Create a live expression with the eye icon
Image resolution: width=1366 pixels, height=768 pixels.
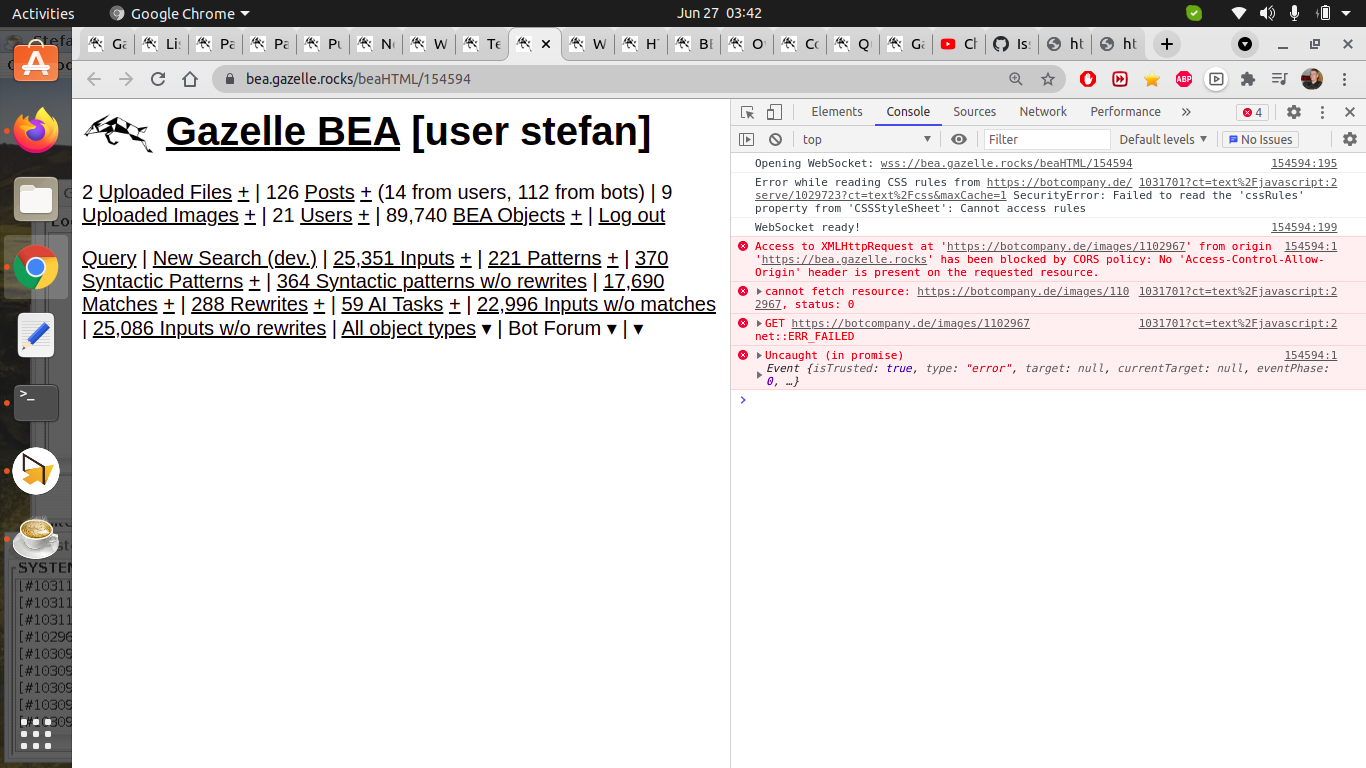coord(959,140)
